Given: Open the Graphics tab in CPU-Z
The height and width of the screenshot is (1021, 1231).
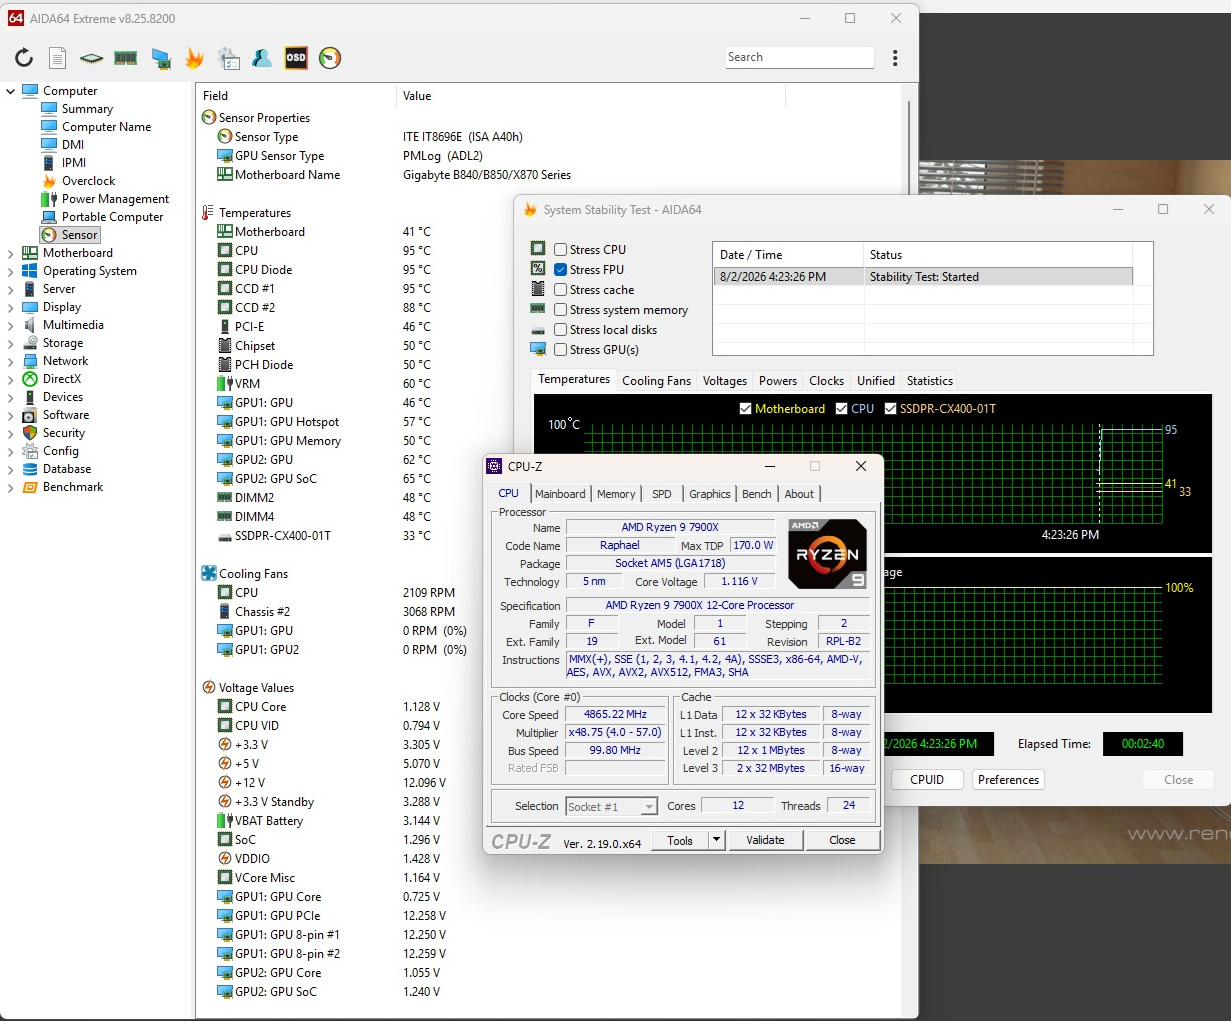Looking at the screenshot, I should [710, 494].
